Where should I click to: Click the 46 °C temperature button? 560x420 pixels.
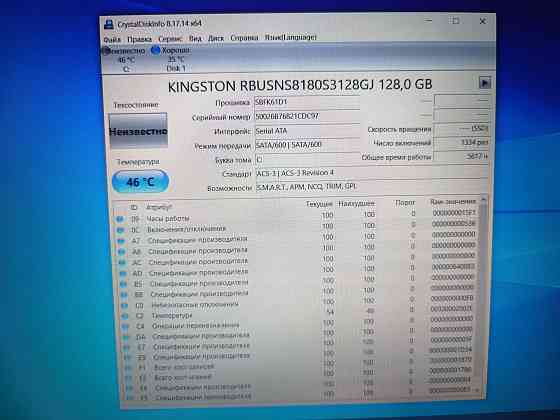[x=140, y=181]
